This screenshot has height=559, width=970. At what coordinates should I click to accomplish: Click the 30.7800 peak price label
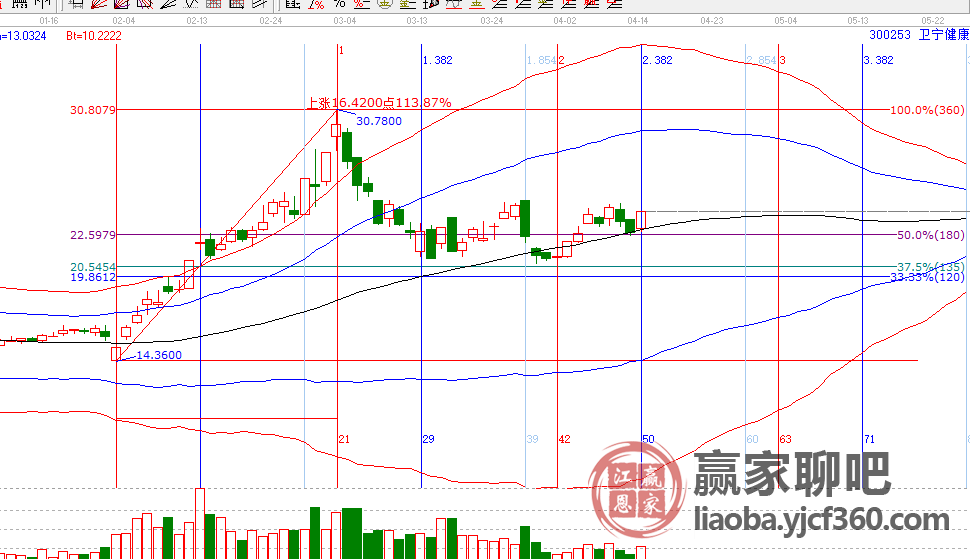[x=379, y=121]
